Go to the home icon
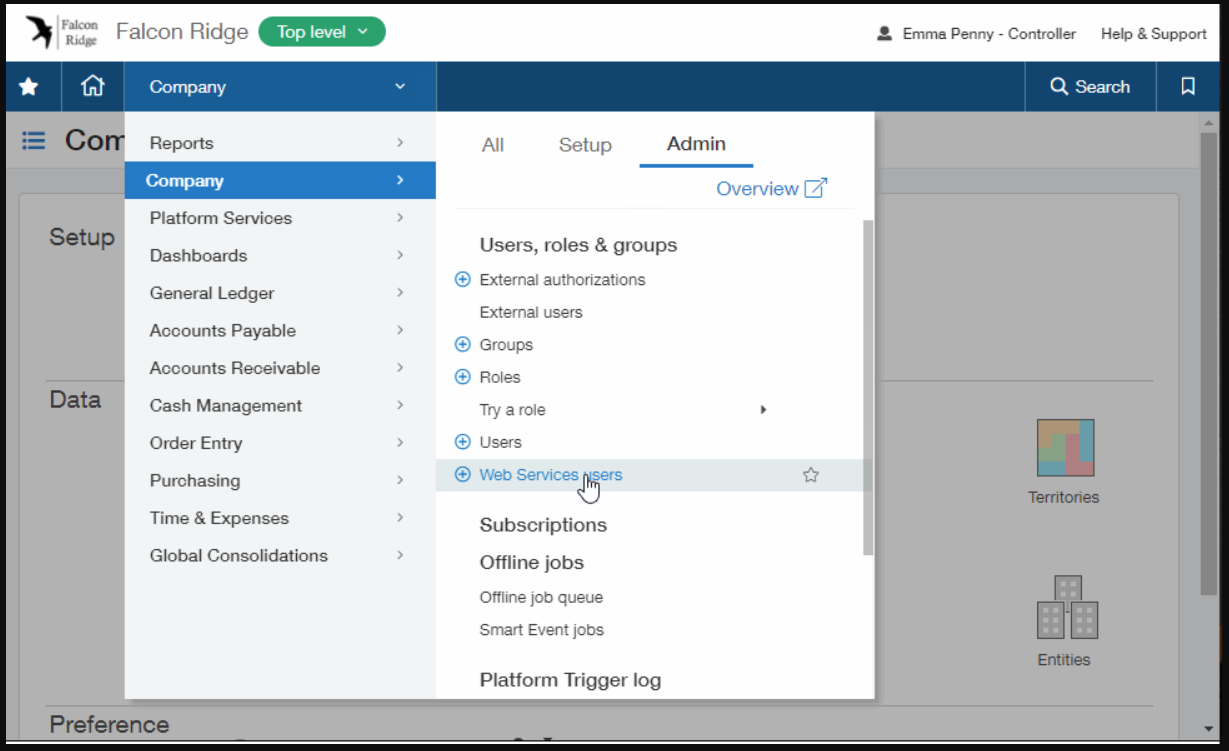 92,87
